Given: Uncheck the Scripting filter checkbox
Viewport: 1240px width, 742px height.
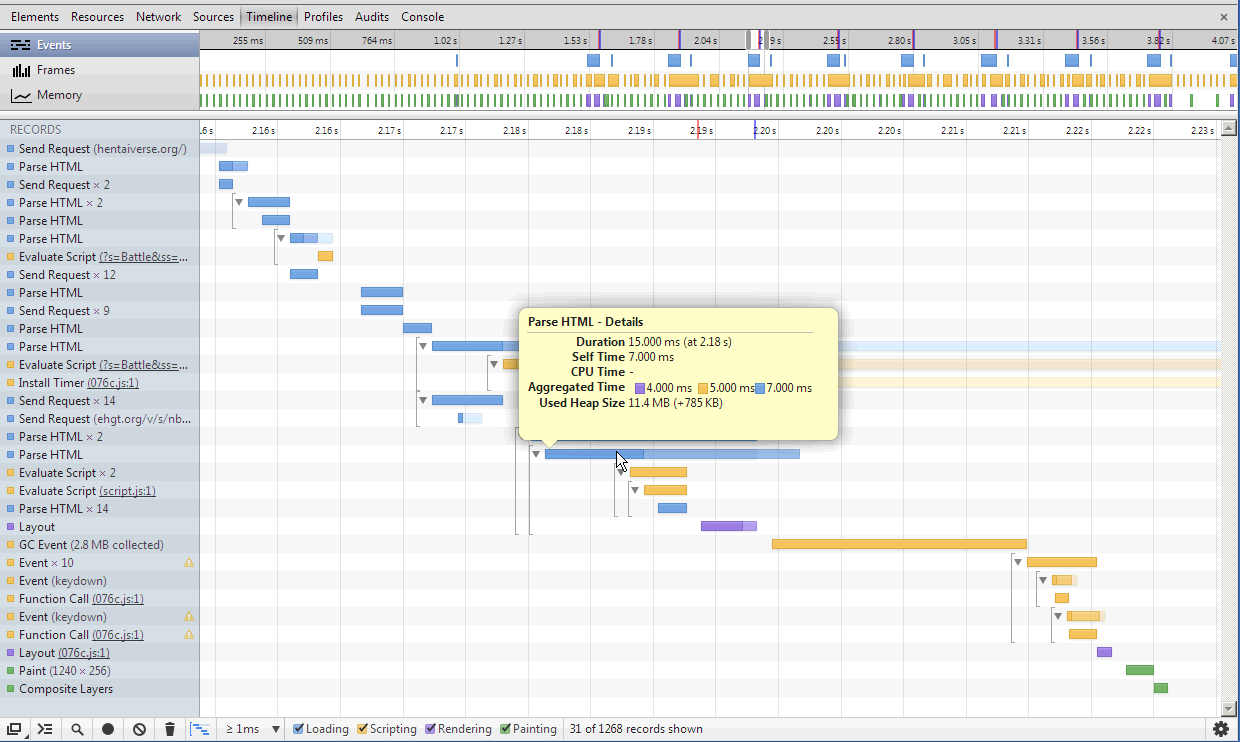Looking at the screenshot, I should pos(363,729).
